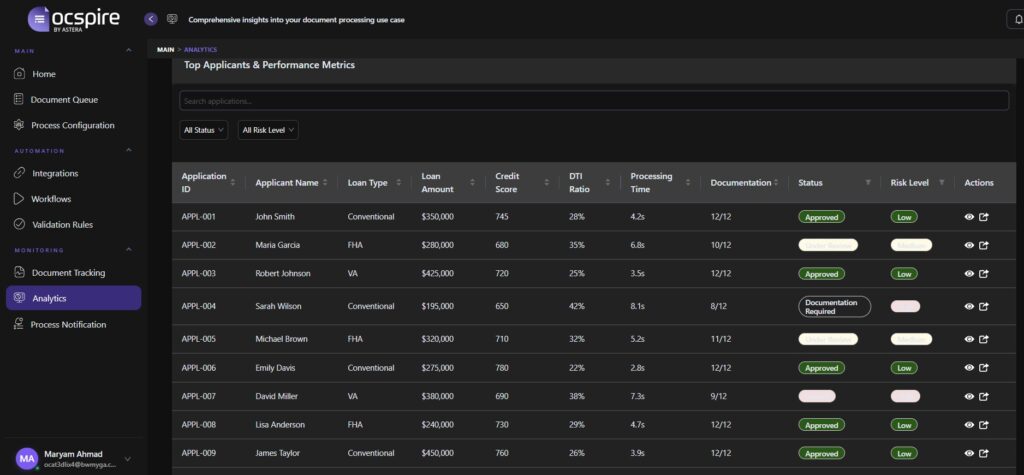
Task: Collapse the MONITORING sidebar section
Action: (x=129, y=250)
